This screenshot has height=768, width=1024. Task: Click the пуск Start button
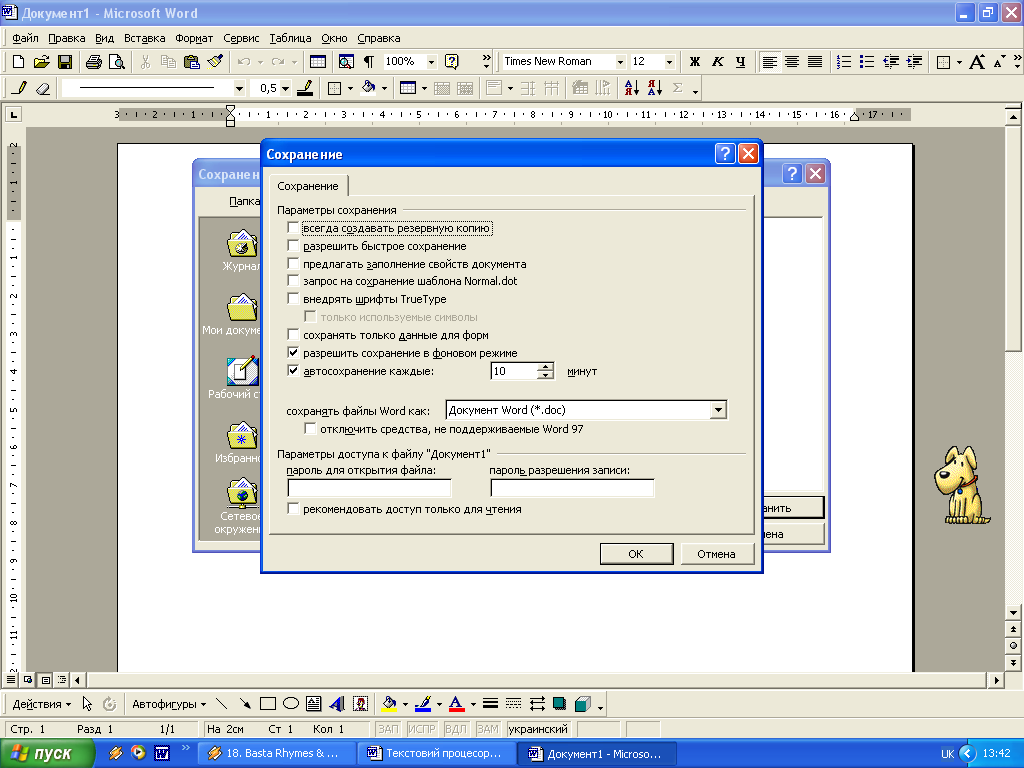point(46,754)
